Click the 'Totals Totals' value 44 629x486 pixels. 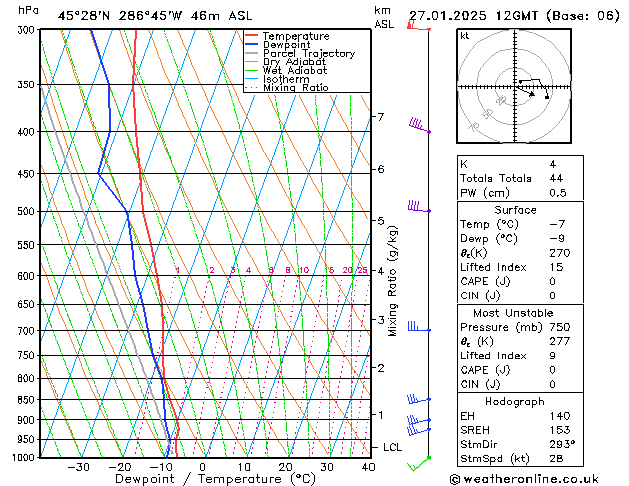coord(556,178)
